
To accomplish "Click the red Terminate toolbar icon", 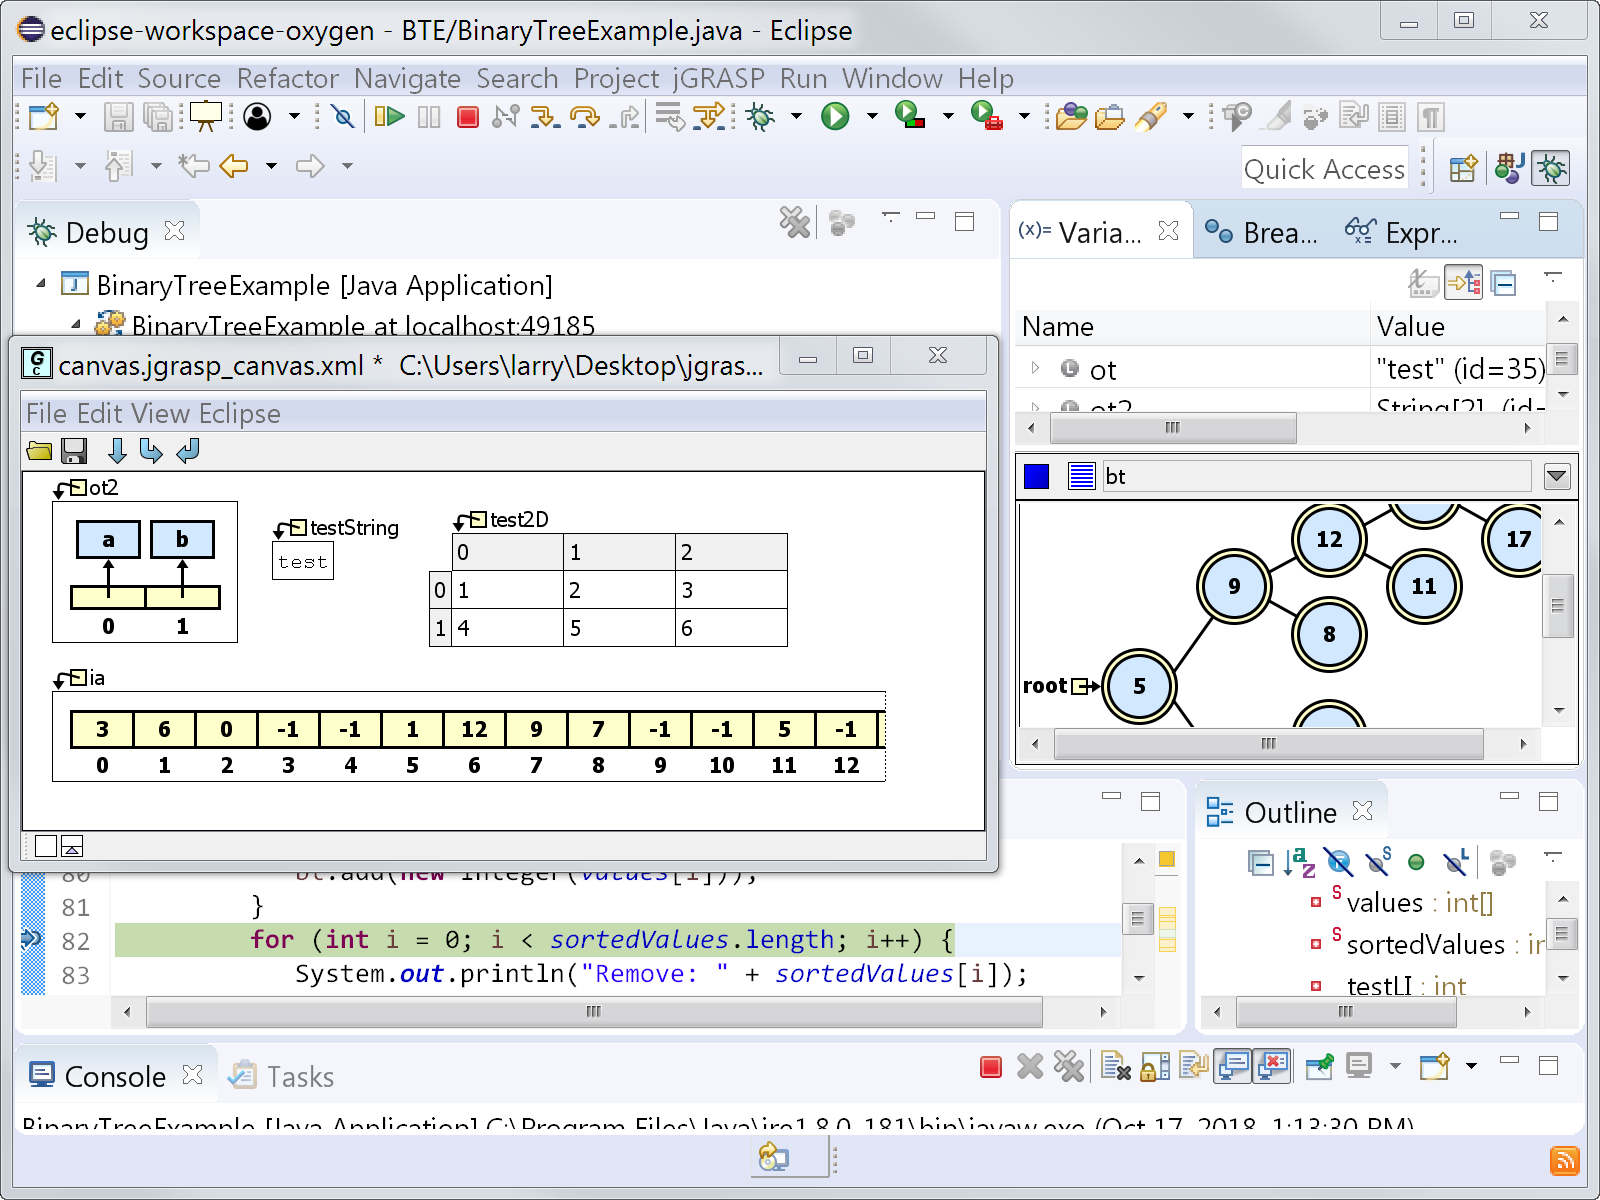I will [x=467, y=117].
